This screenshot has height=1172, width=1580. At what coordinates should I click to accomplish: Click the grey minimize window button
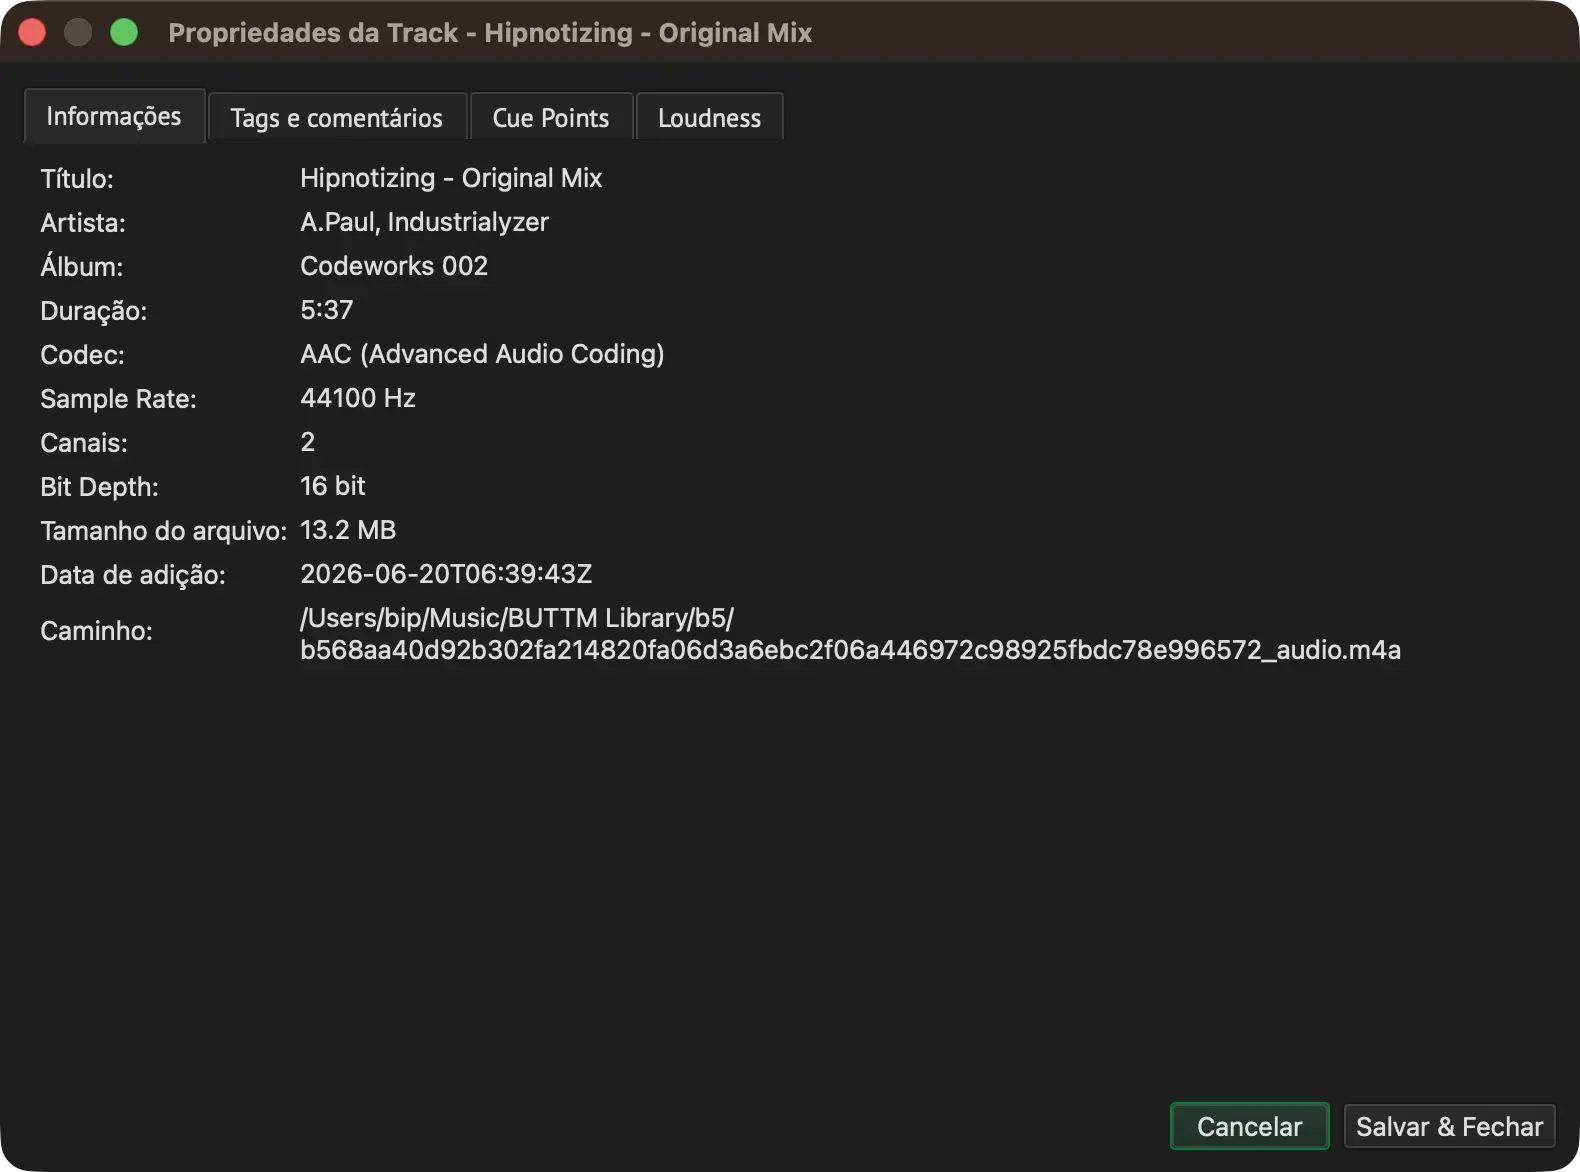pos(78,32)
